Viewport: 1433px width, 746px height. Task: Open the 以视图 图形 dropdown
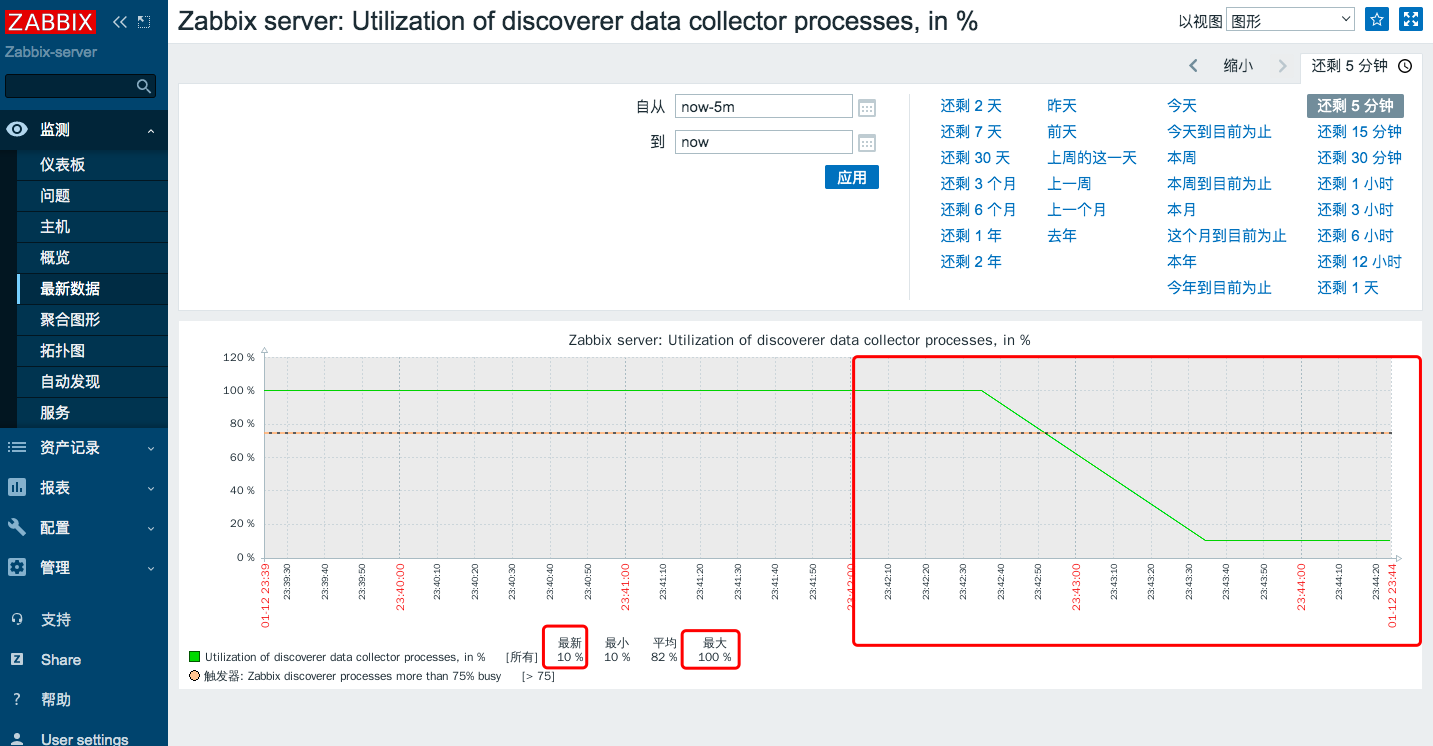click(x=1290, y=20)
